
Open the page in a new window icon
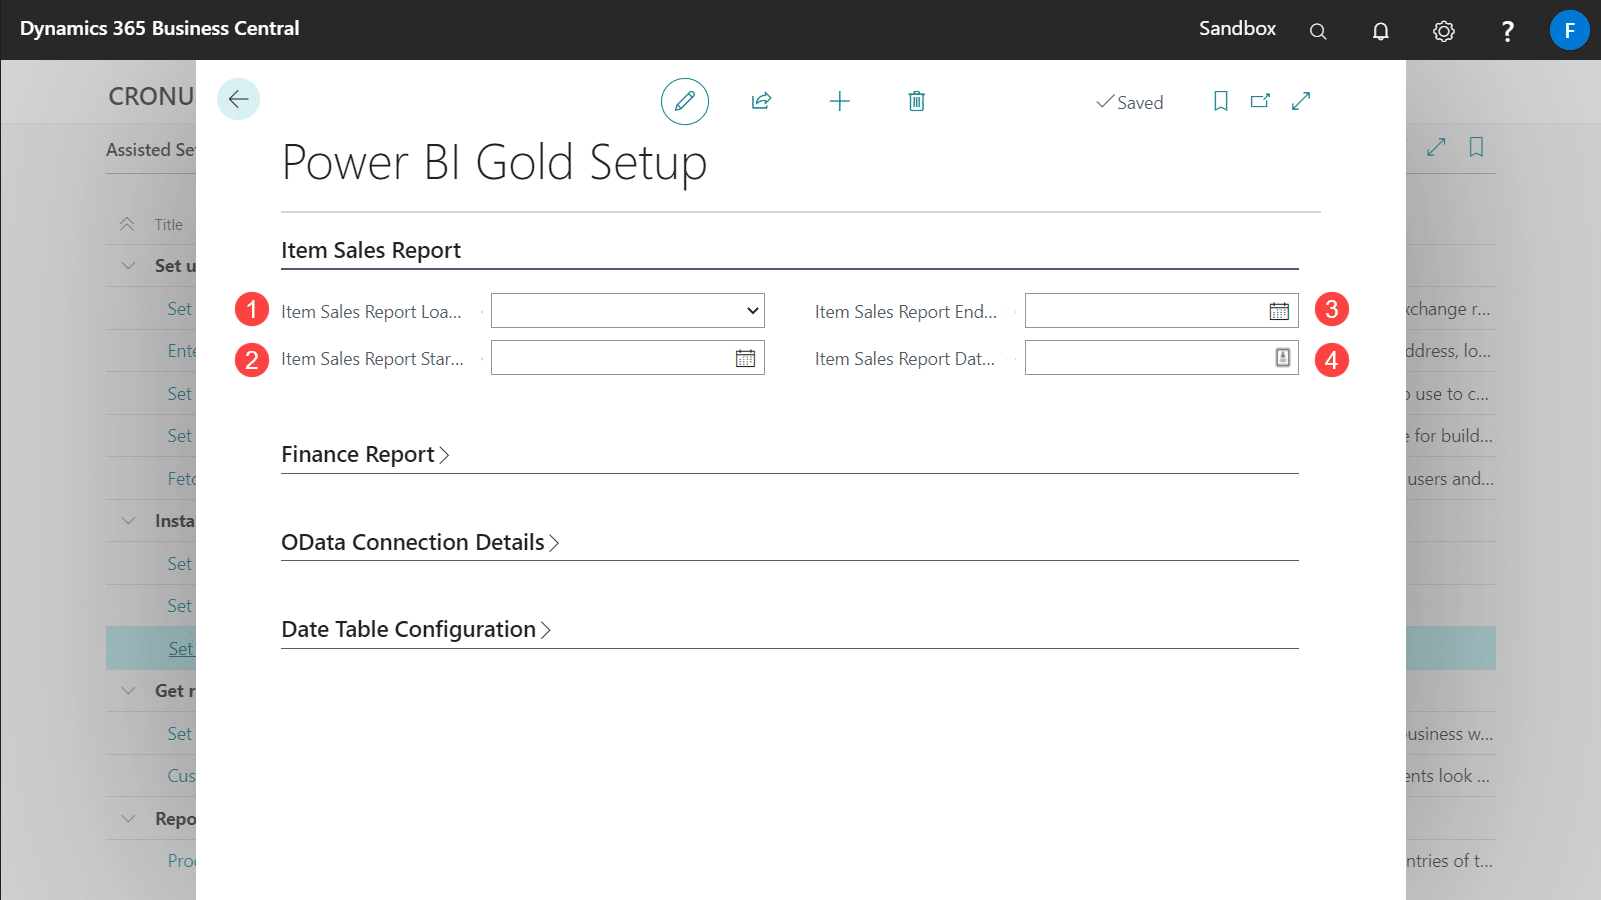tap(1260, 101)
